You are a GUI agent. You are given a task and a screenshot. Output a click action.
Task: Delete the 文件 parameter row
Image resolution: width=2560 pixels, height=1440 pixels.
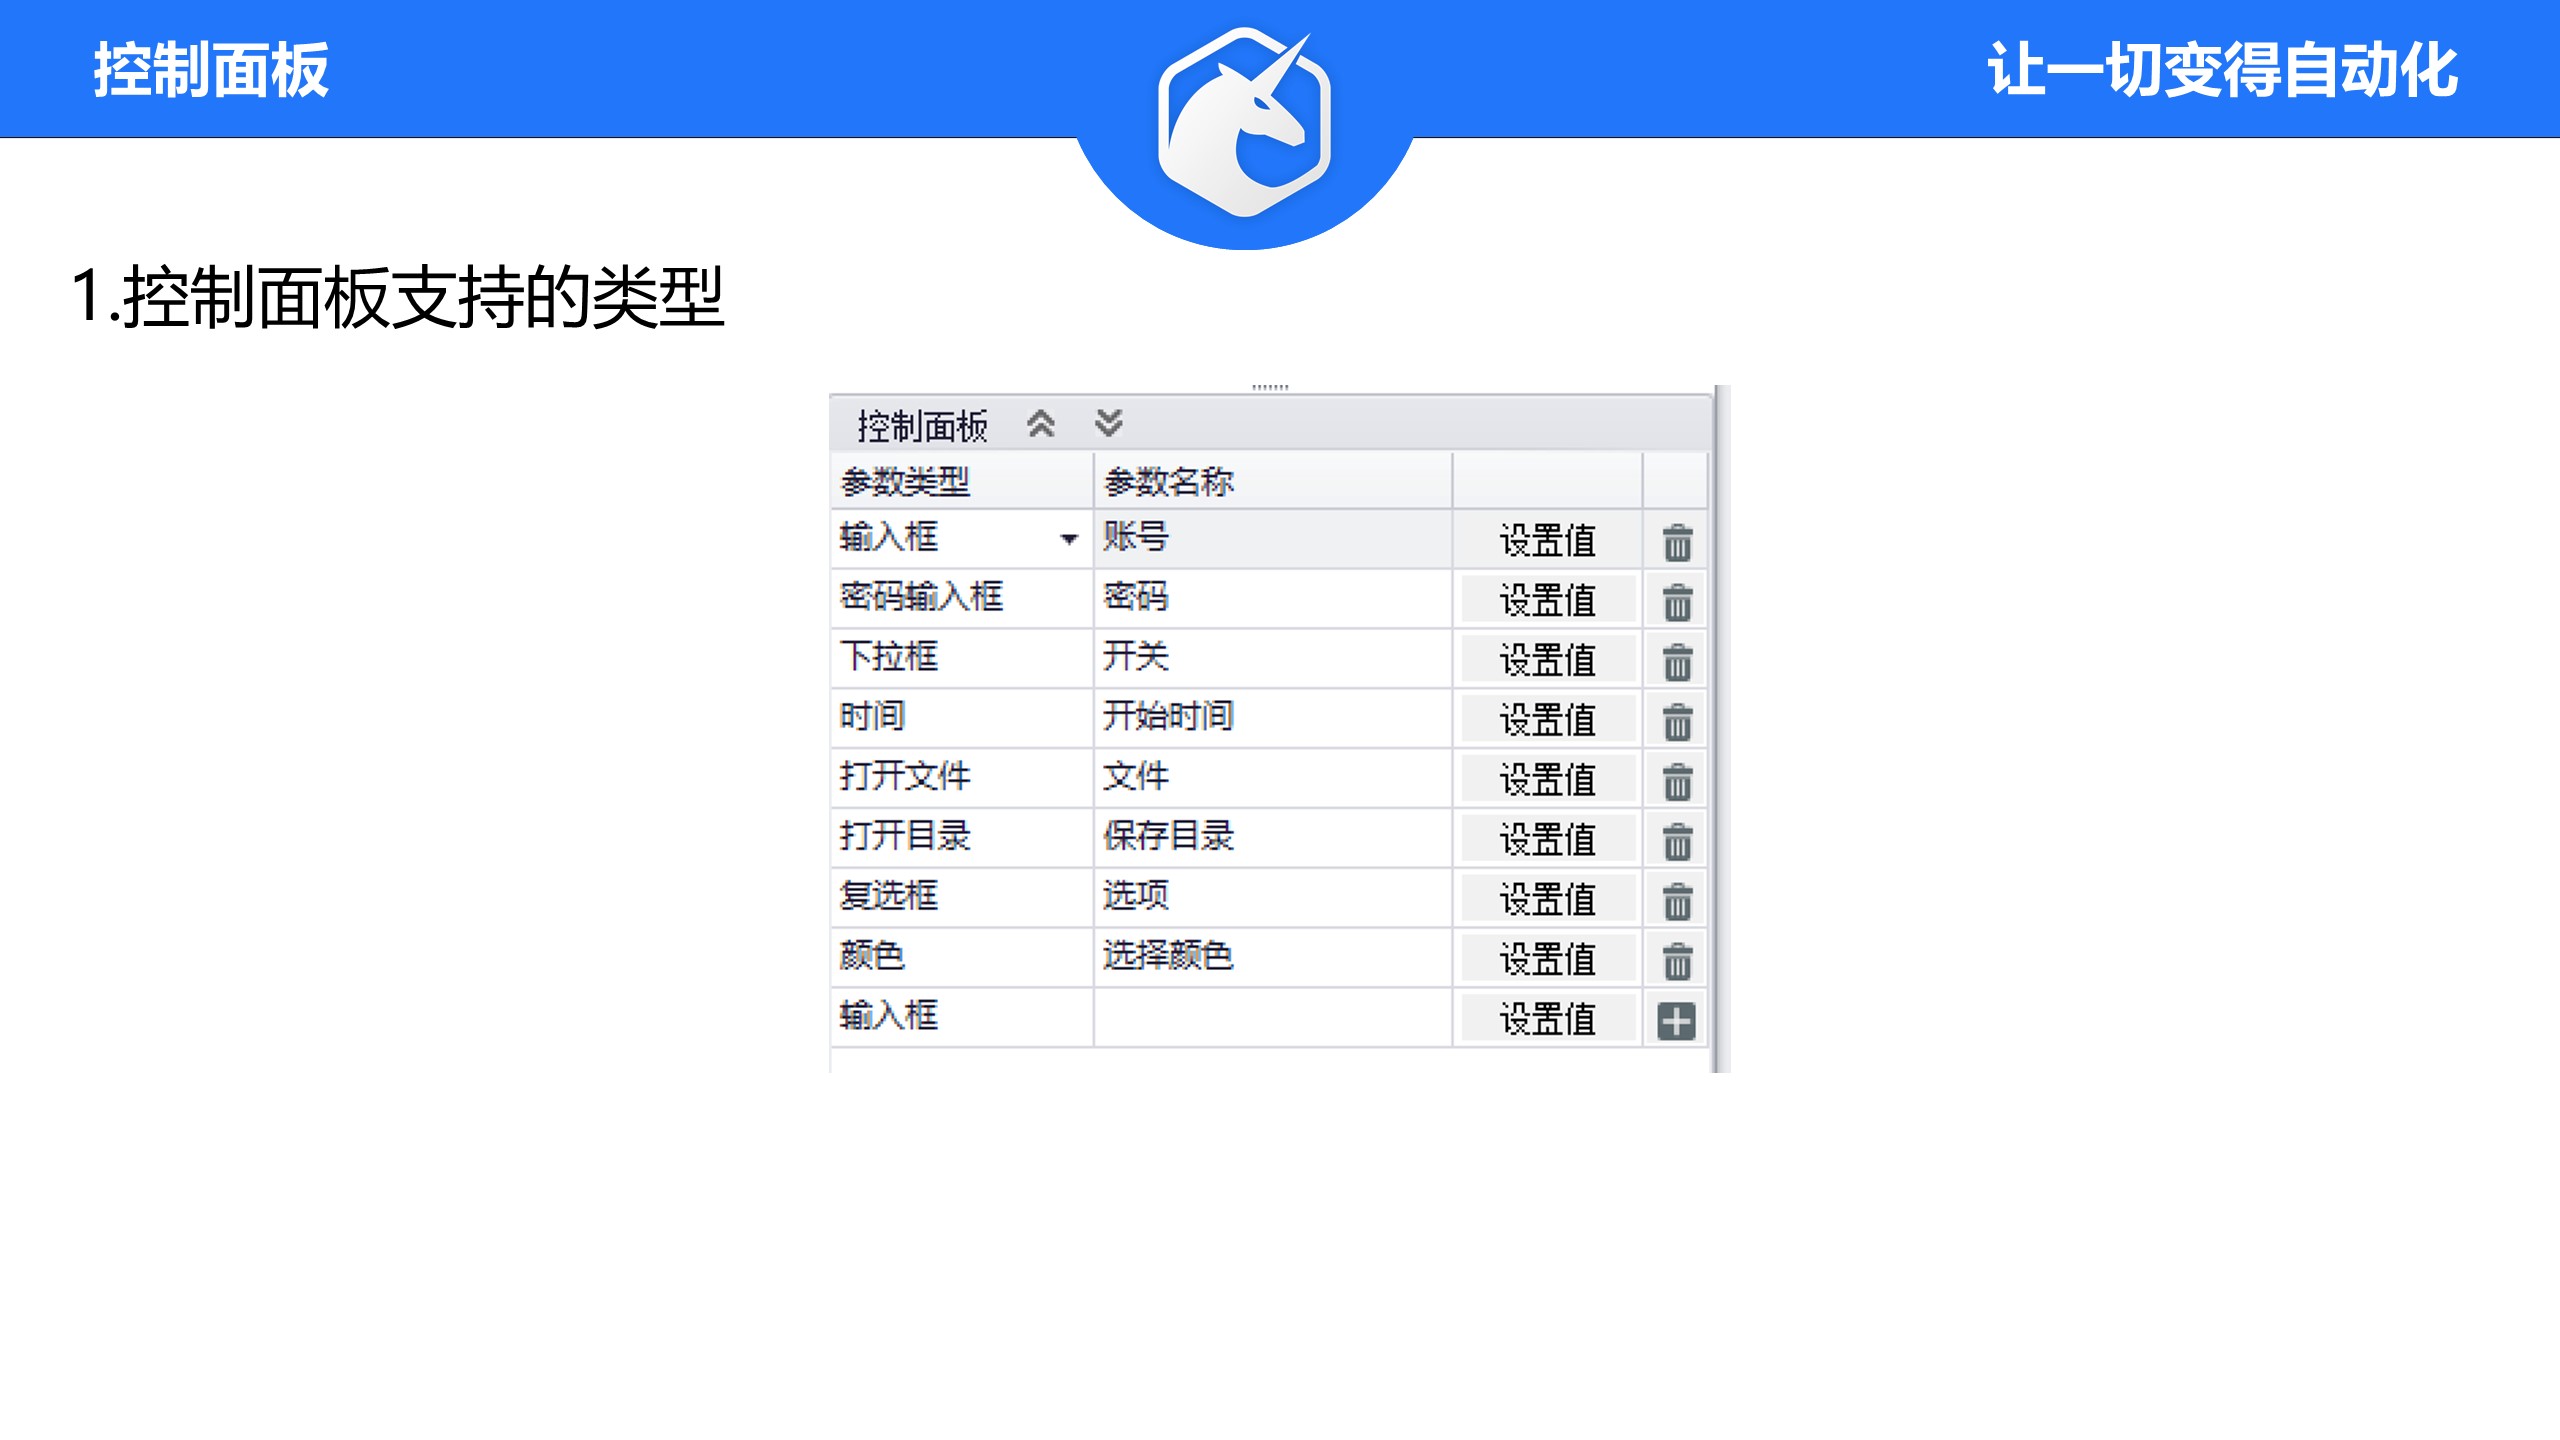coord(1677,781)
